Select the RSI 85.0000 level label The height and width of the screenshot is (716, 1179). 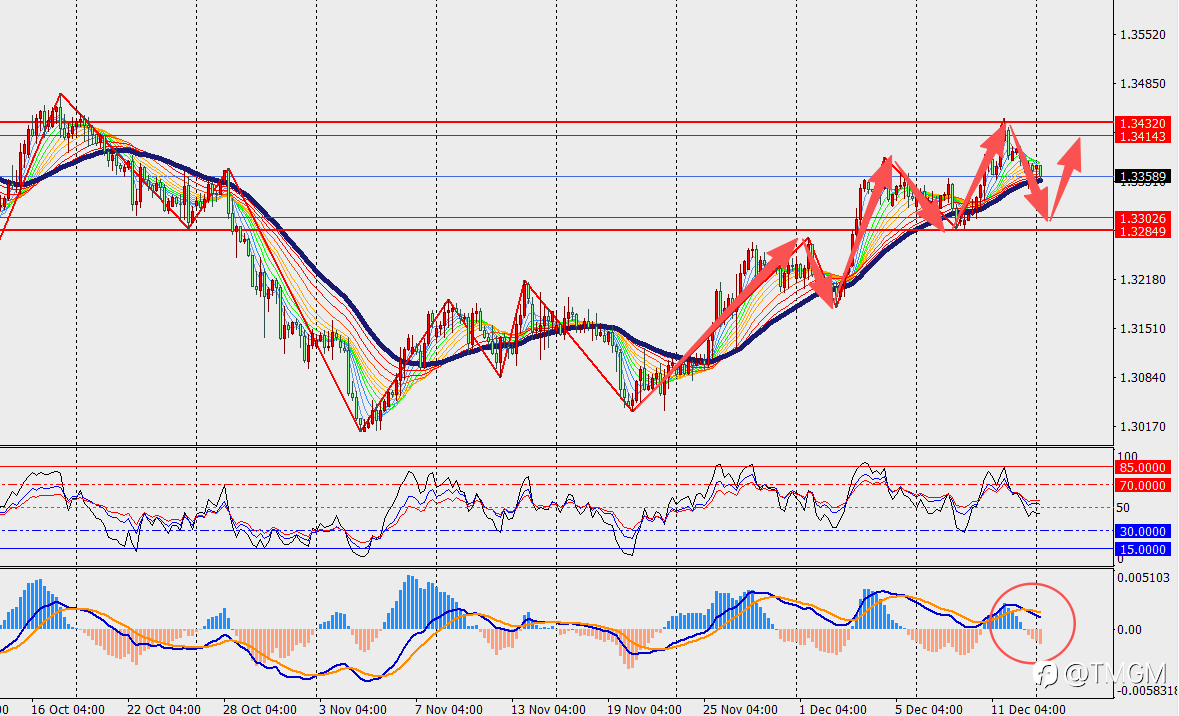click(x=1141, y=467)
